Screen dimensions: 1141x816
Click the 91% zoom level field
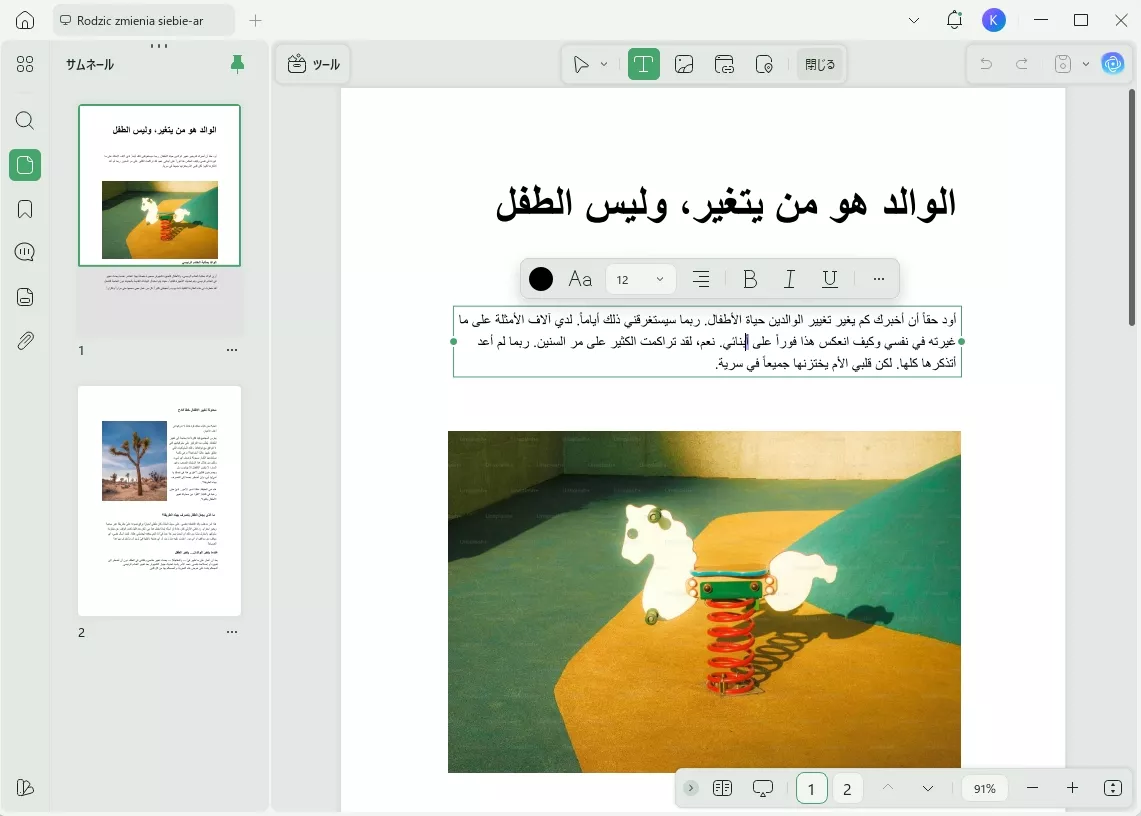[985, 788]
